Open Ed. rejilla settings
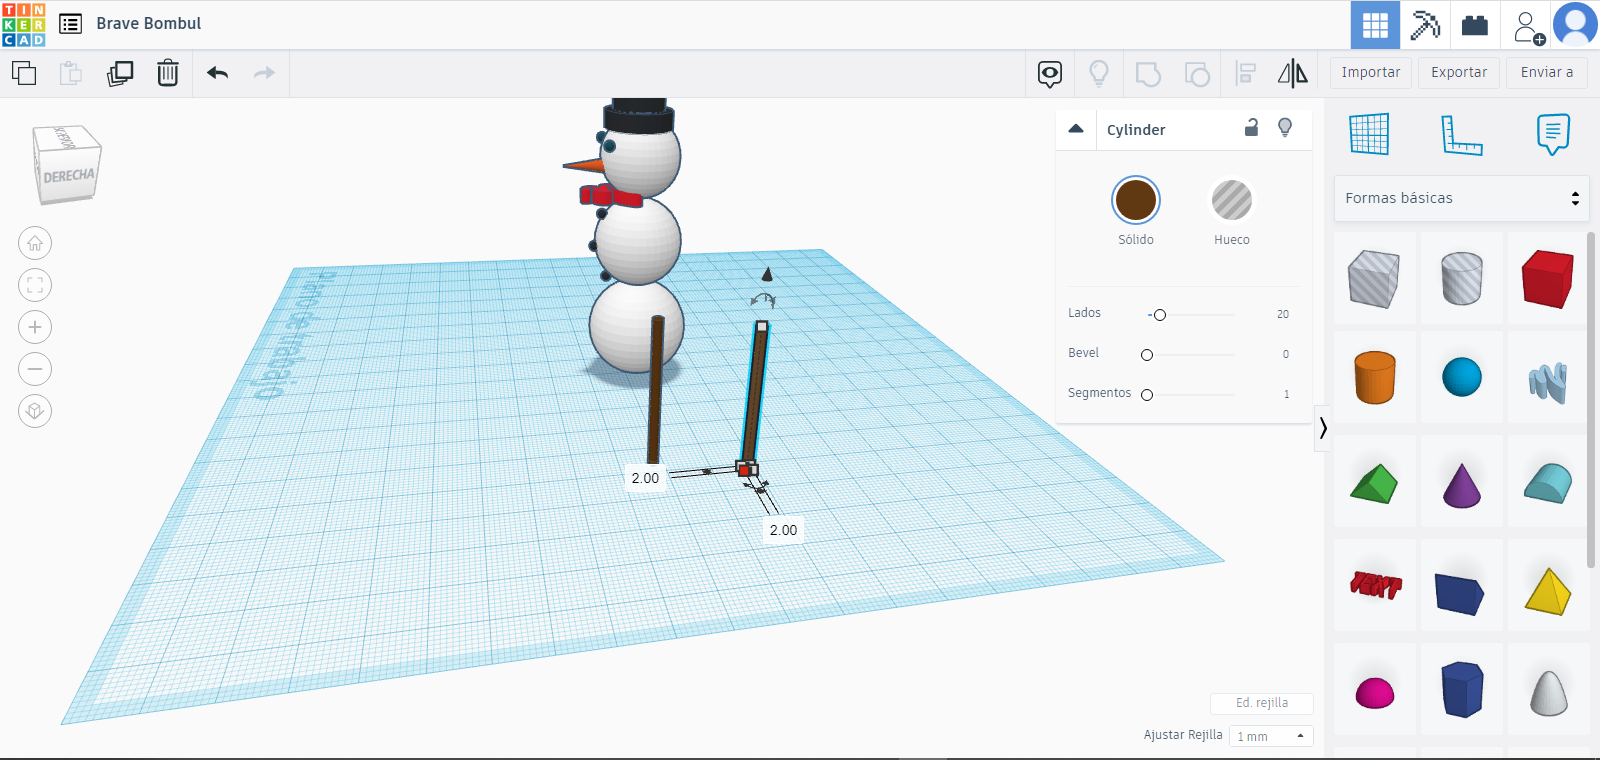The image size is (1600, 760). [x=1262, y=703]
